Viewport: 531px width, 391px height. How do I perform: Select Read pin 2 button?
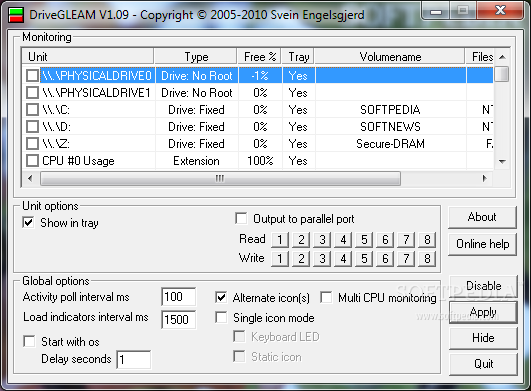point(301,239)
